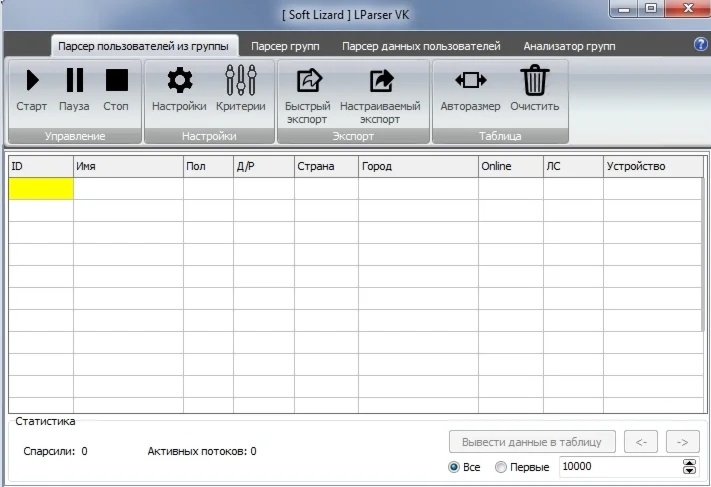Apply Авторазмер to table columns
Screen dimensions: 711x487
click(x=470, y=81)
